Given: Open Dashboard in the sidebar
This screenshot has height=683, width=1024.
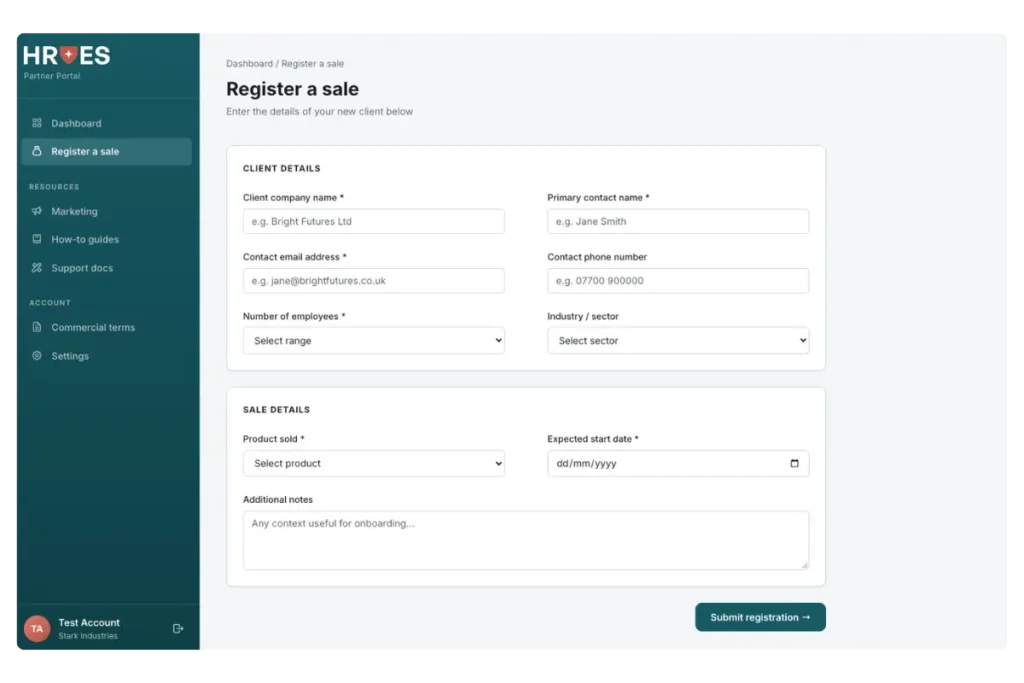Looking at the screenshot, I should [x=106, y=123].
